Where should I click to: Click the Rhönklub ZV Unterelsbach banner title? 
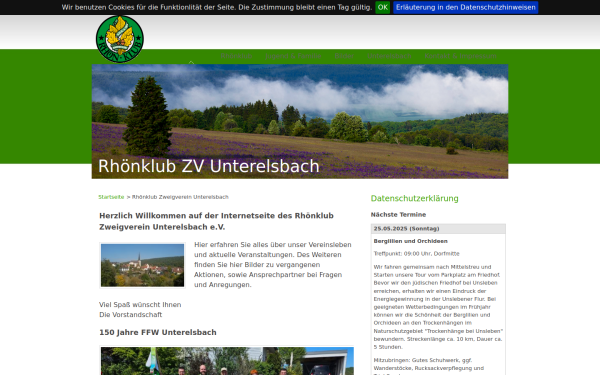pos(209,166)
